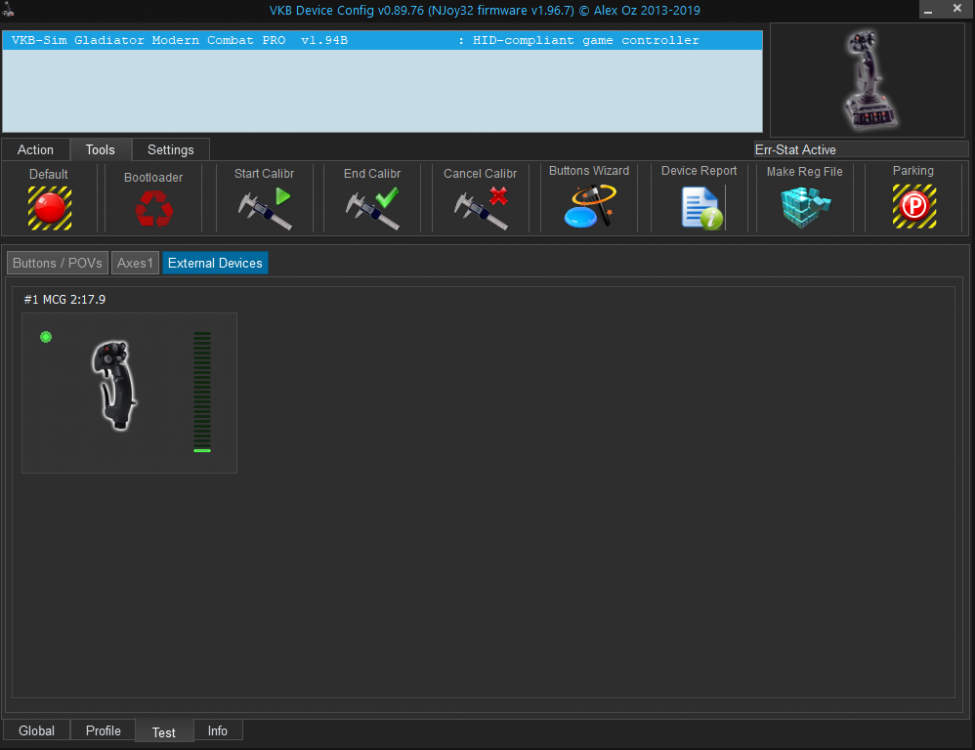The width and height of the screenshot is (975, 750).
Task: Open the Settings tab
Action: [171, 150]
